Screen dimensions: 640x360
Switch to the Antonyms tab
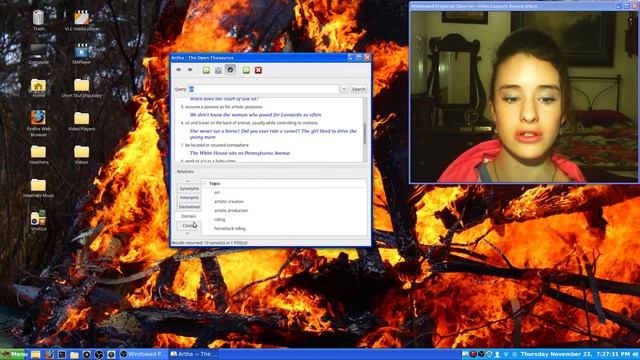189,198
